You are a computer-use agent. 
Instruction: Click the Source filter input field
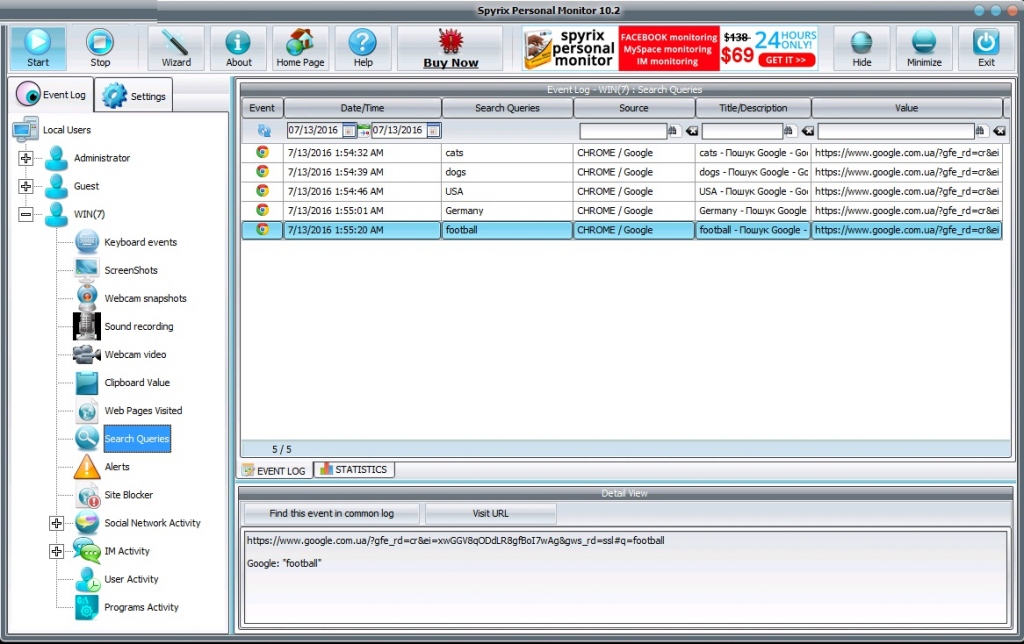tap(622, 131)
